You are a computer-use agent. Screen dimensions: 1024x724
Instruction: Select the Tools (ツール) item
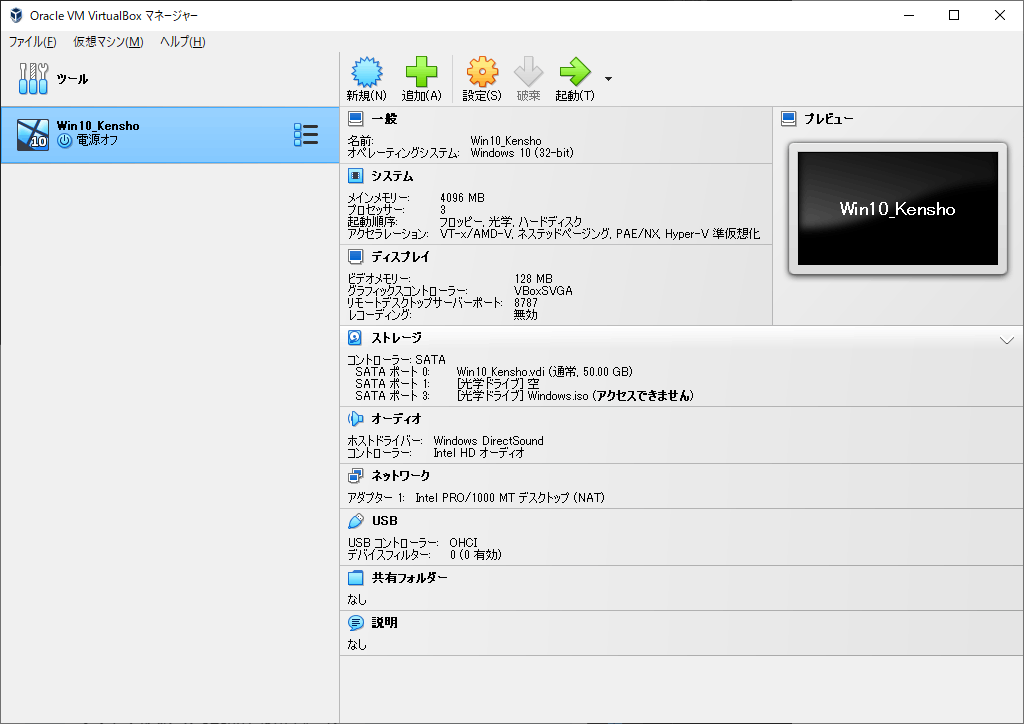170,79
